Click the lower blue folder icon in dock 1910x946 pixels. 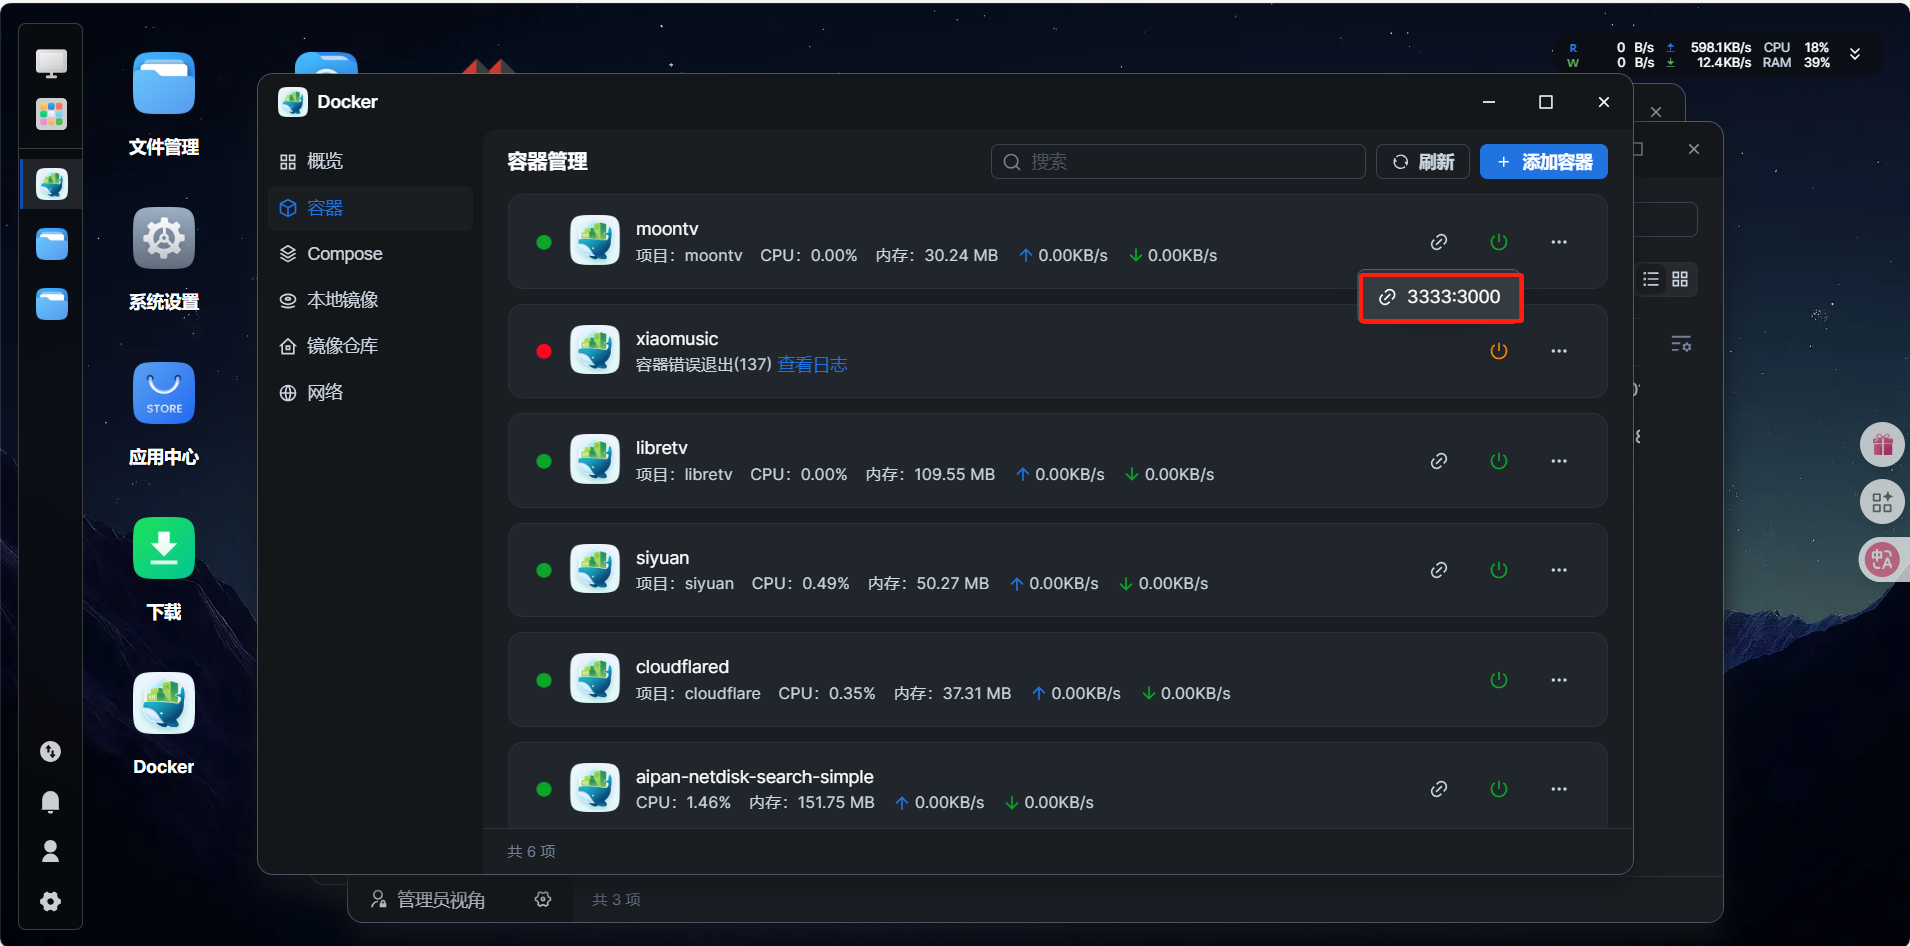[51, 303]
